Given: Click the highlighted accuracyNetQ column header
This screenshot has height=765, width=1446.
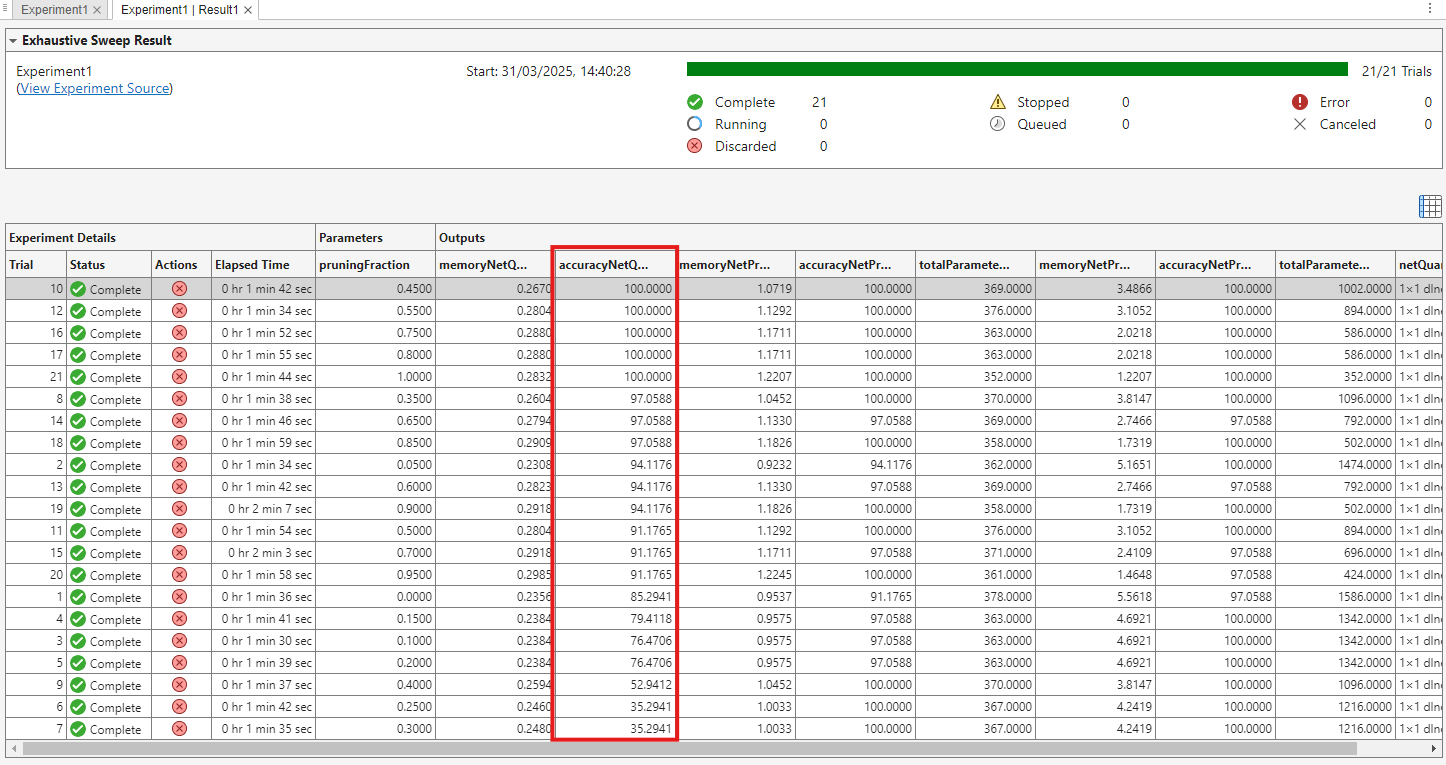Looking at the screenshot, I should point(613,264).
